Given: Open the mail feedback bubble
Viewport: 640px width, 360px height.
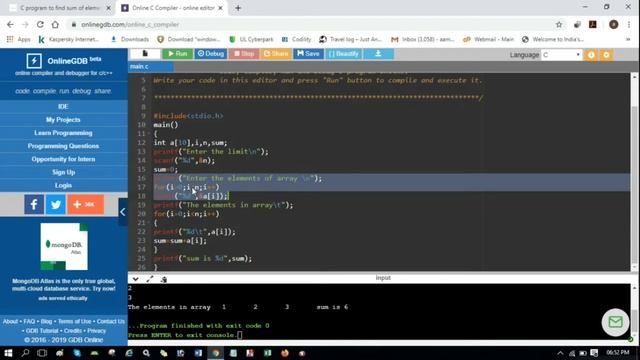Looking at the screenshot, I should coord(615,322).
